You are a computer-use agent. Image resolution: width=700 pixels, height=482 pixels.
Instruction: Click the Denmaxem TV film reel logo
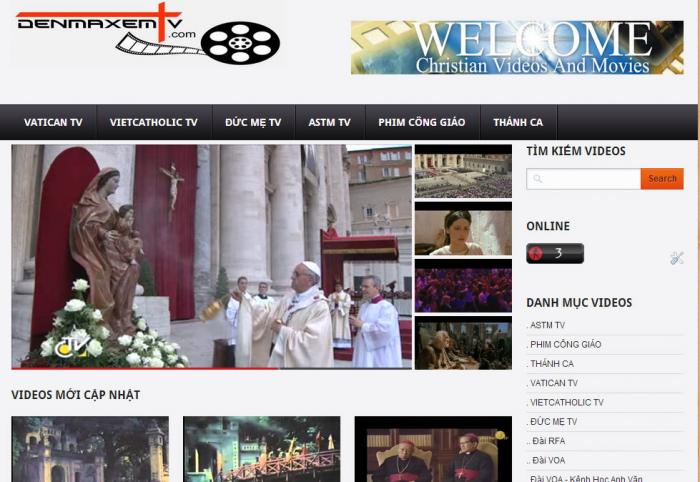tap(148, 34)
